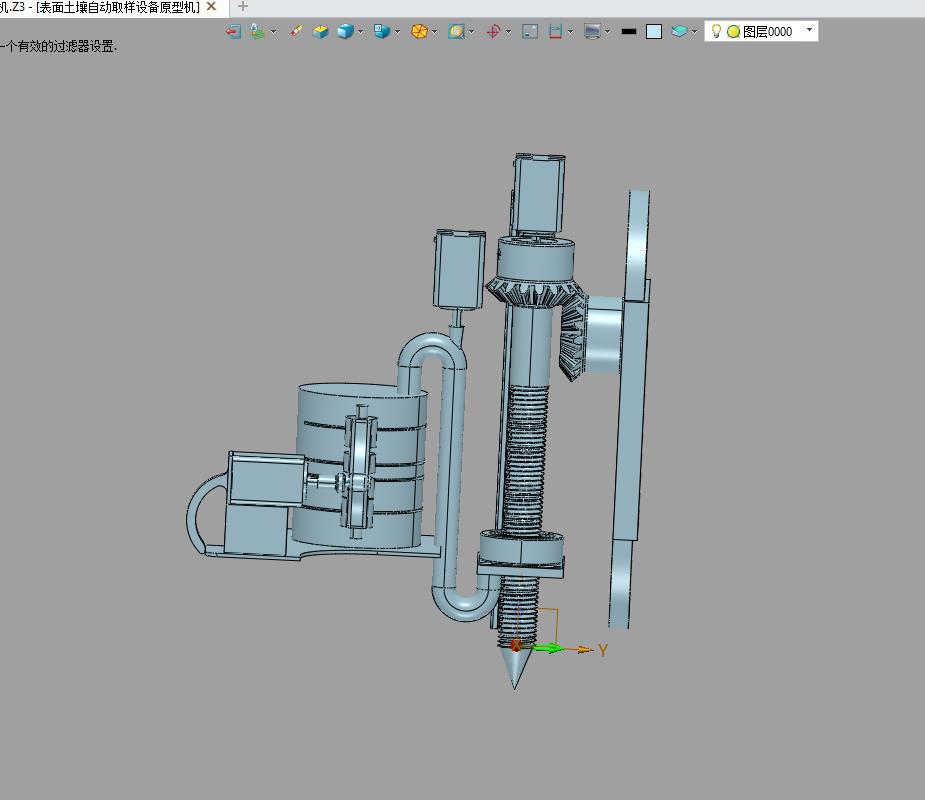Open dropdown beside the layers stack icon
925x800 pixels.
point(694,32)
